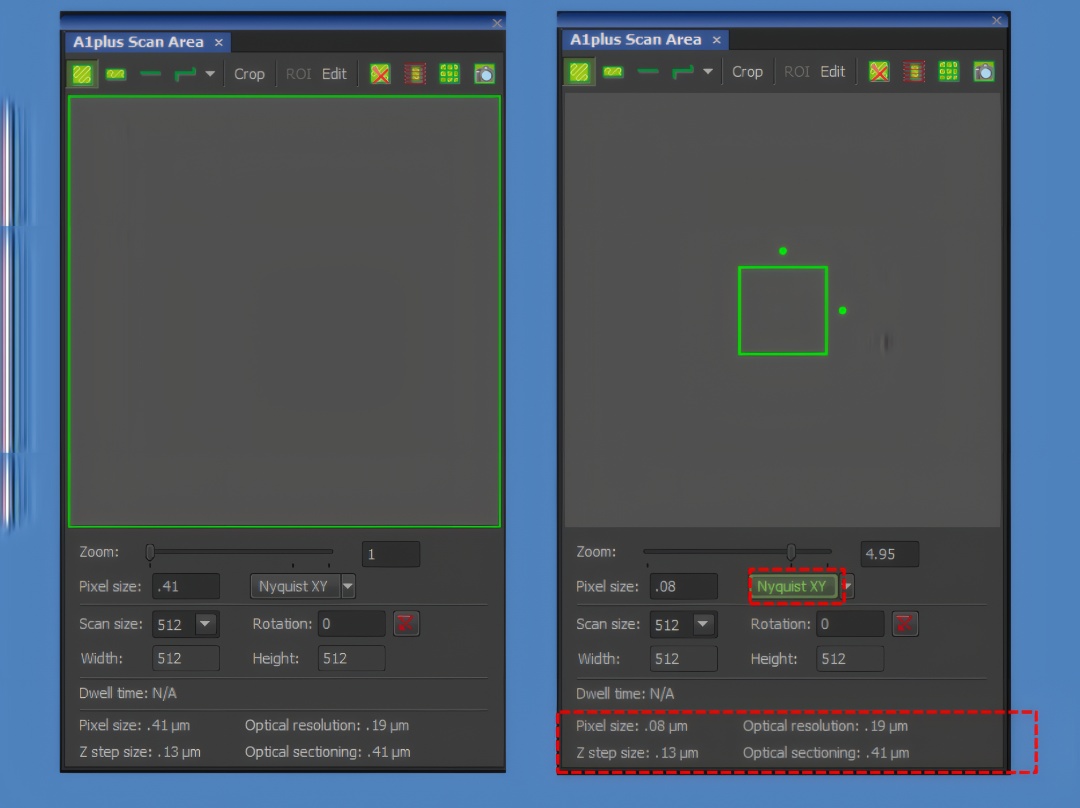Select band scan icon in right panel
Viewport: 1080px width, 808px height.
coord(613,72)
